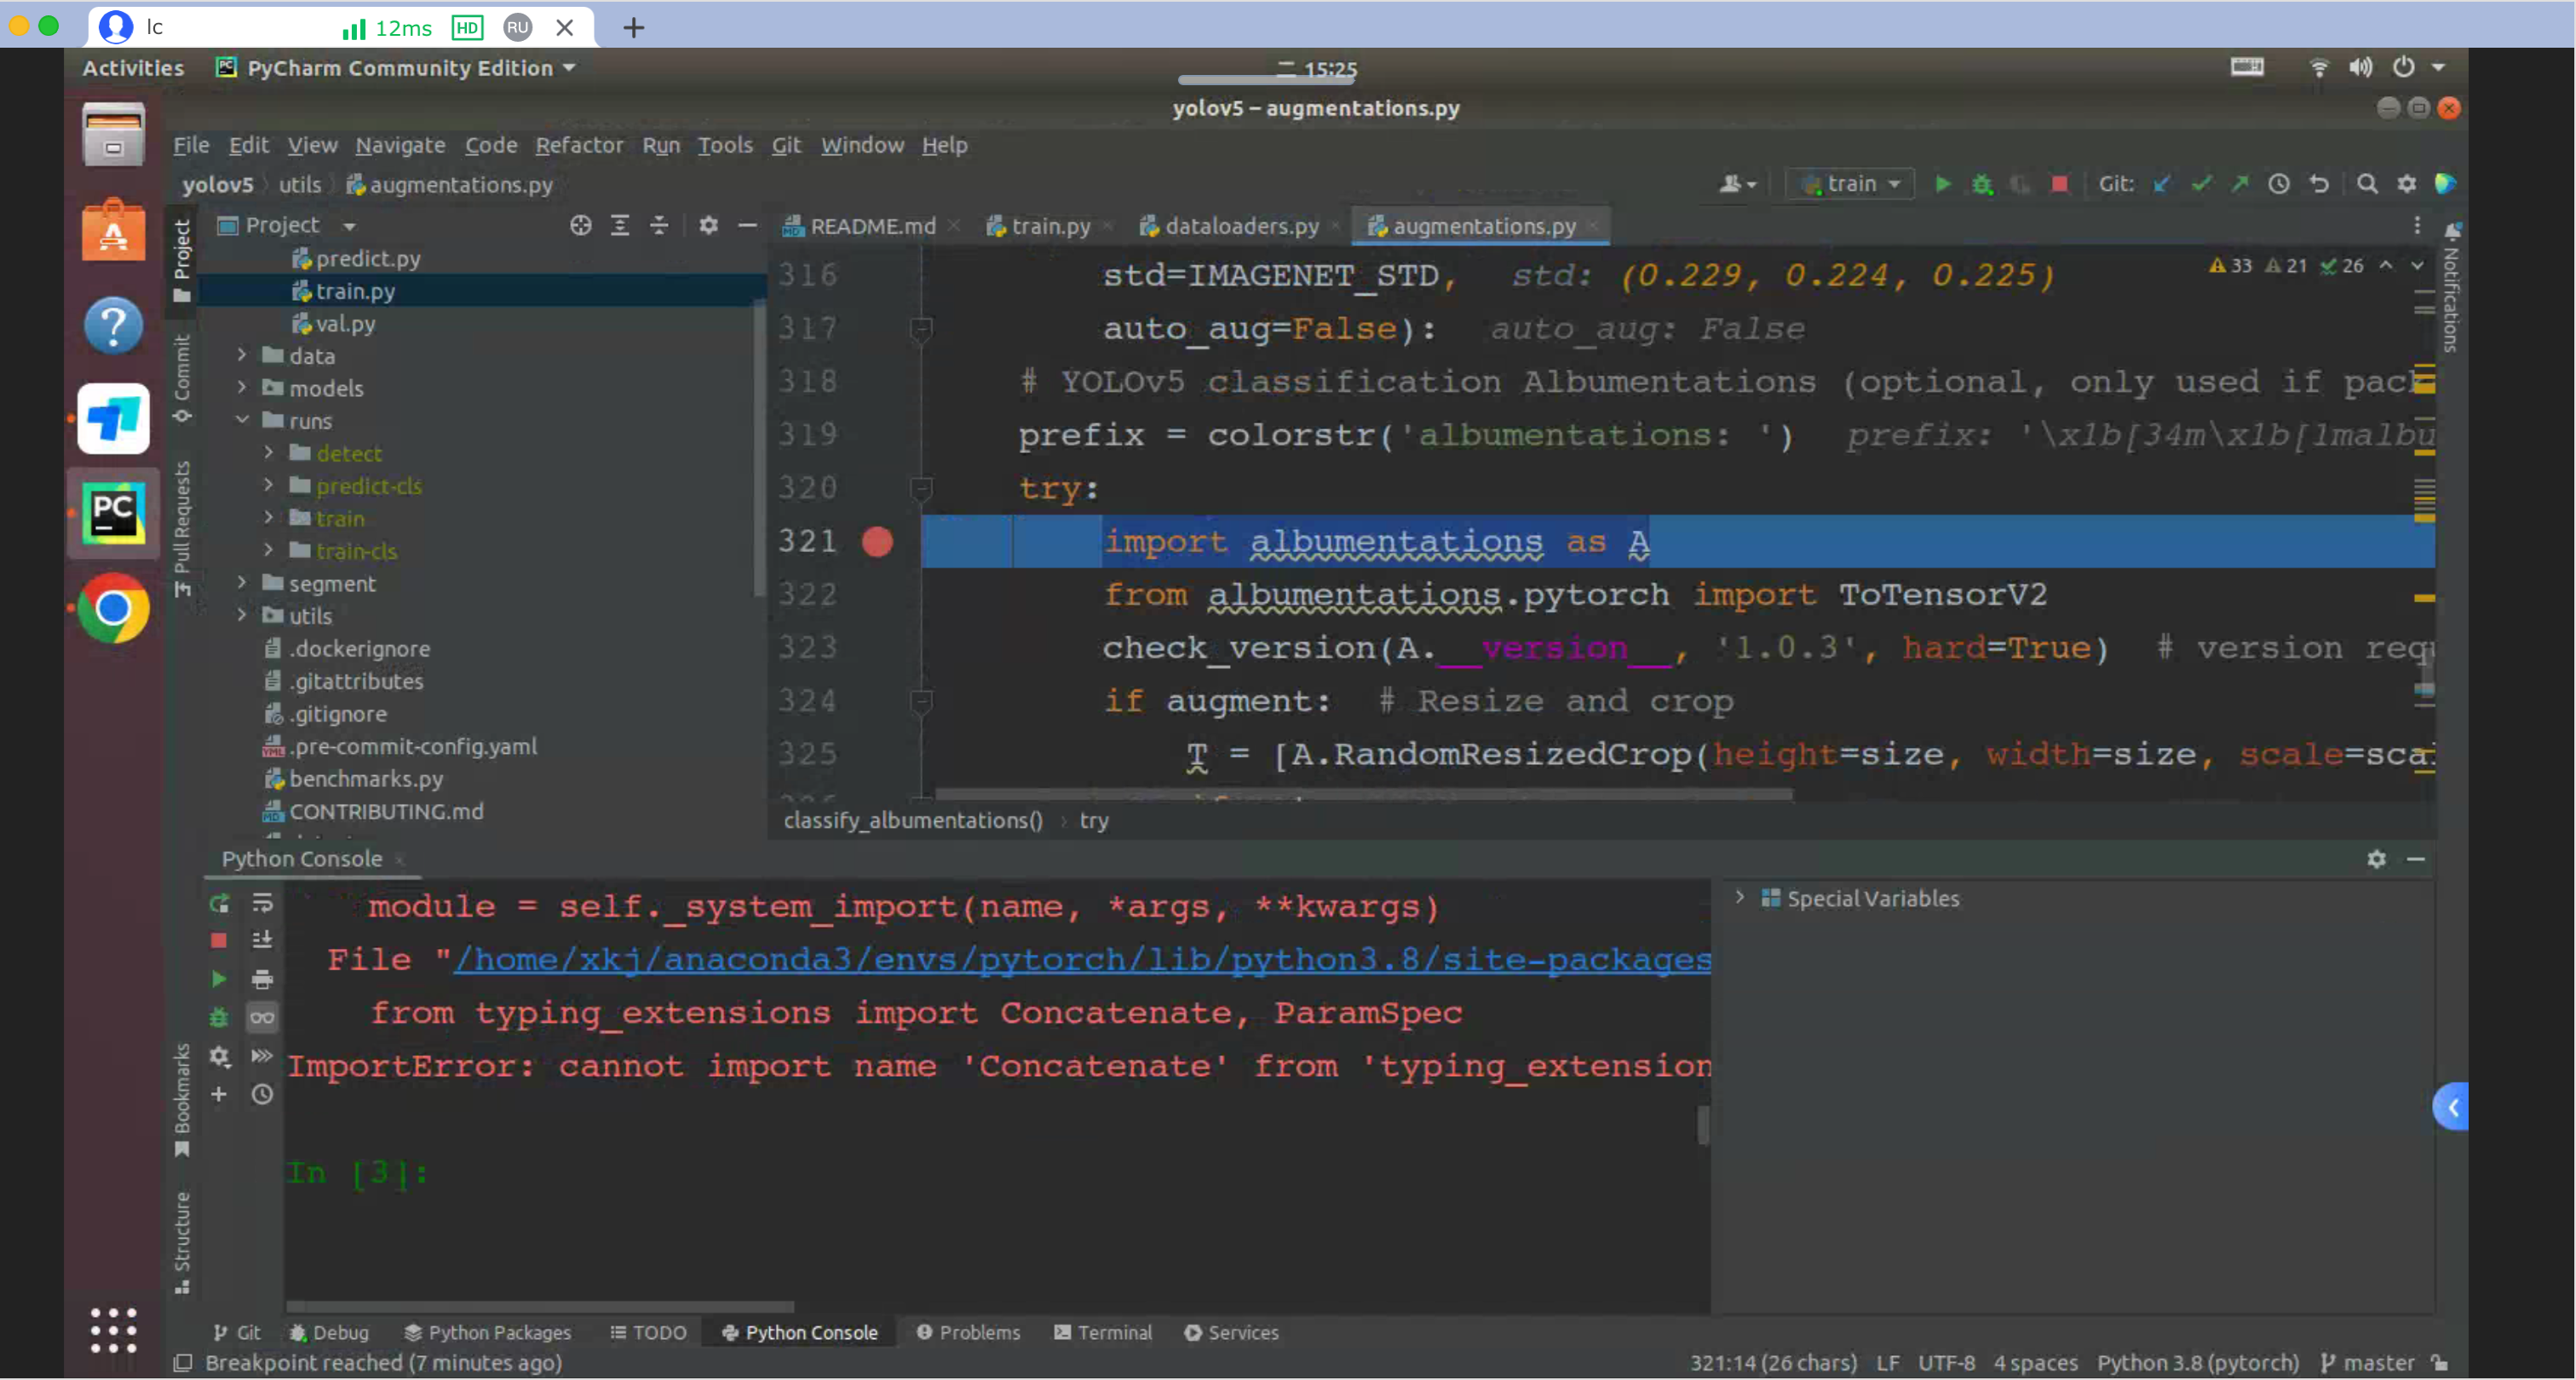Switch to dataloaders.py tab

click(1230, 226)
